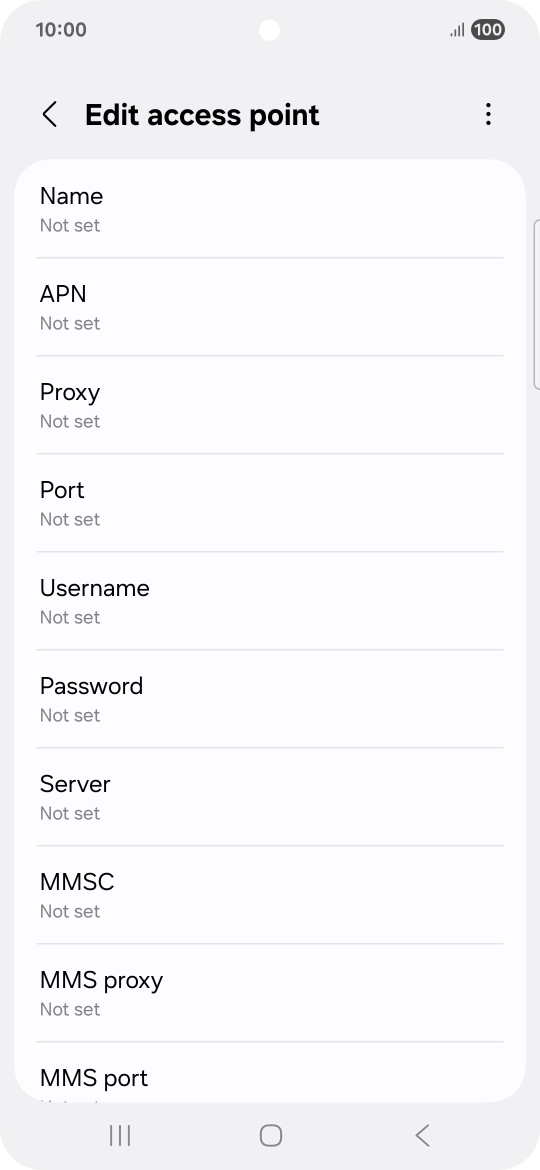Tap the Edit access point title

[202, 115]
